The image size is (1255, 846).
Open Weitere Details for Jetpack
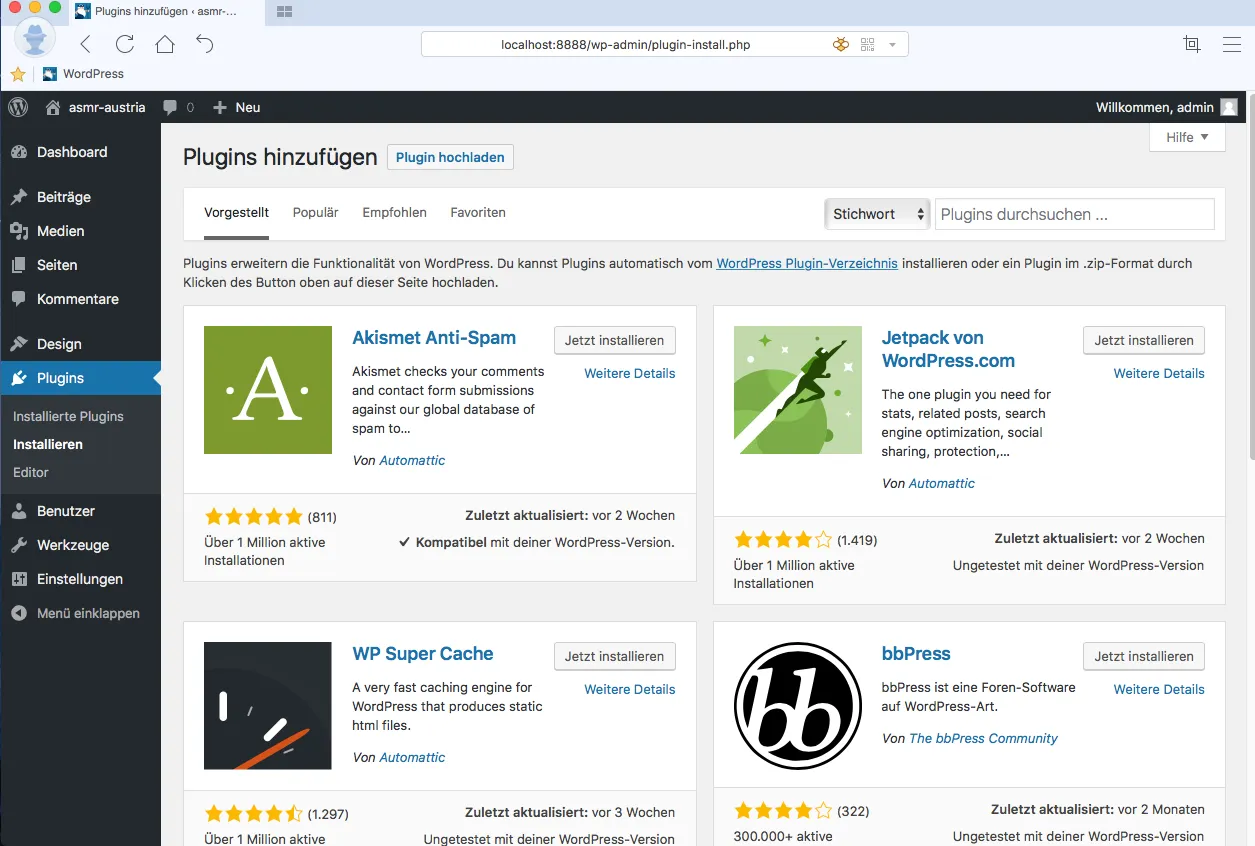coord(1159,373)
